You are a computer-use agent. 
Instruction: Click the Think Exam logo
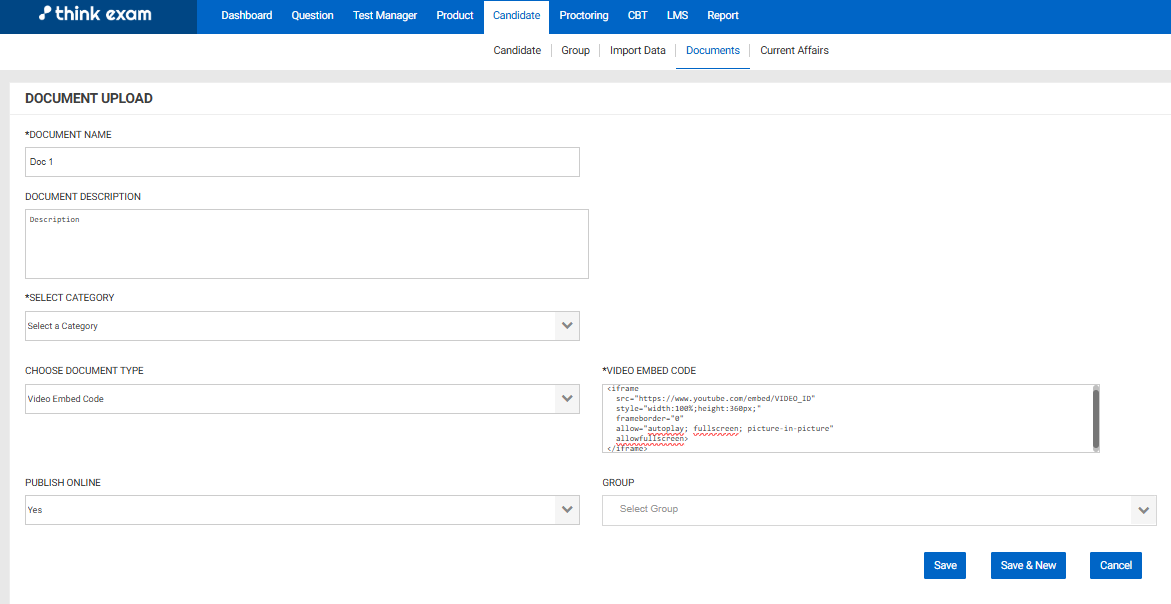click(96, 15)
